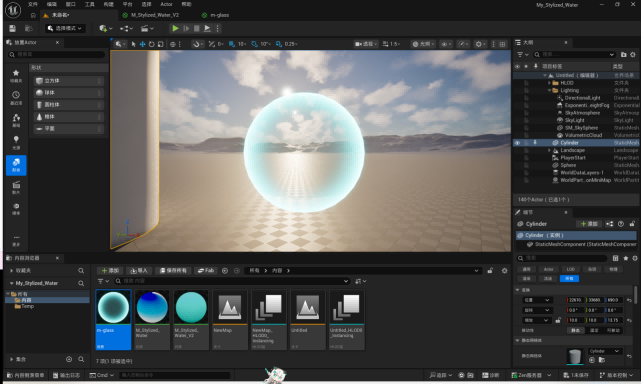The height and width of the screenshot is (384, 641).
Task: Collapse the Transform section in Details
Action: pyautogui.click(x=518, y=290)
